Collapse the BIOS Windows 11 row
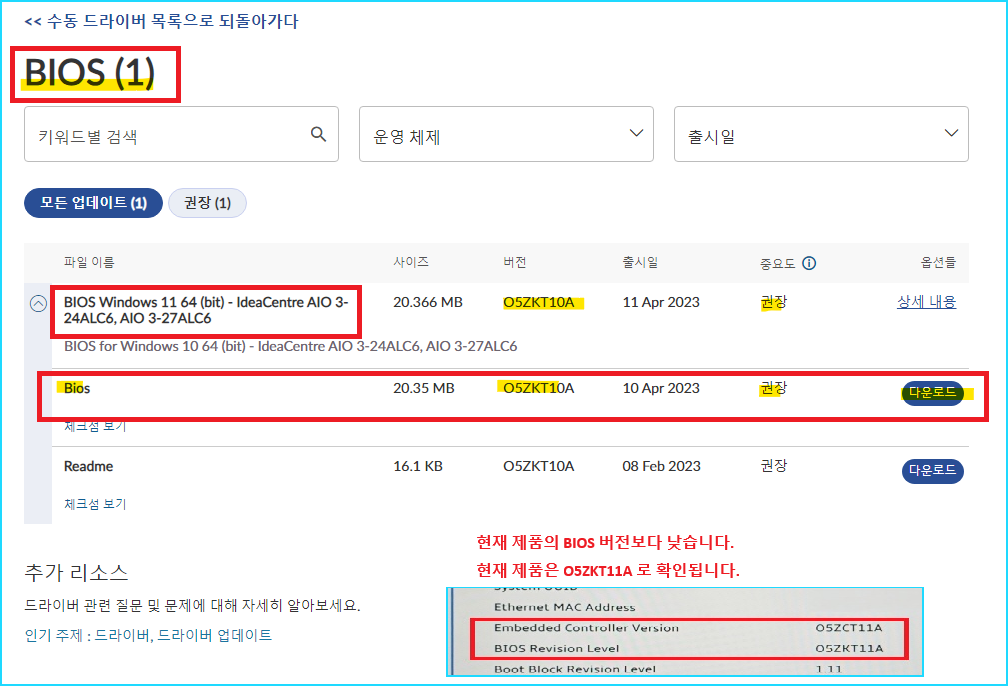The width and height of the screenshot is (1008, 686). 39,303
